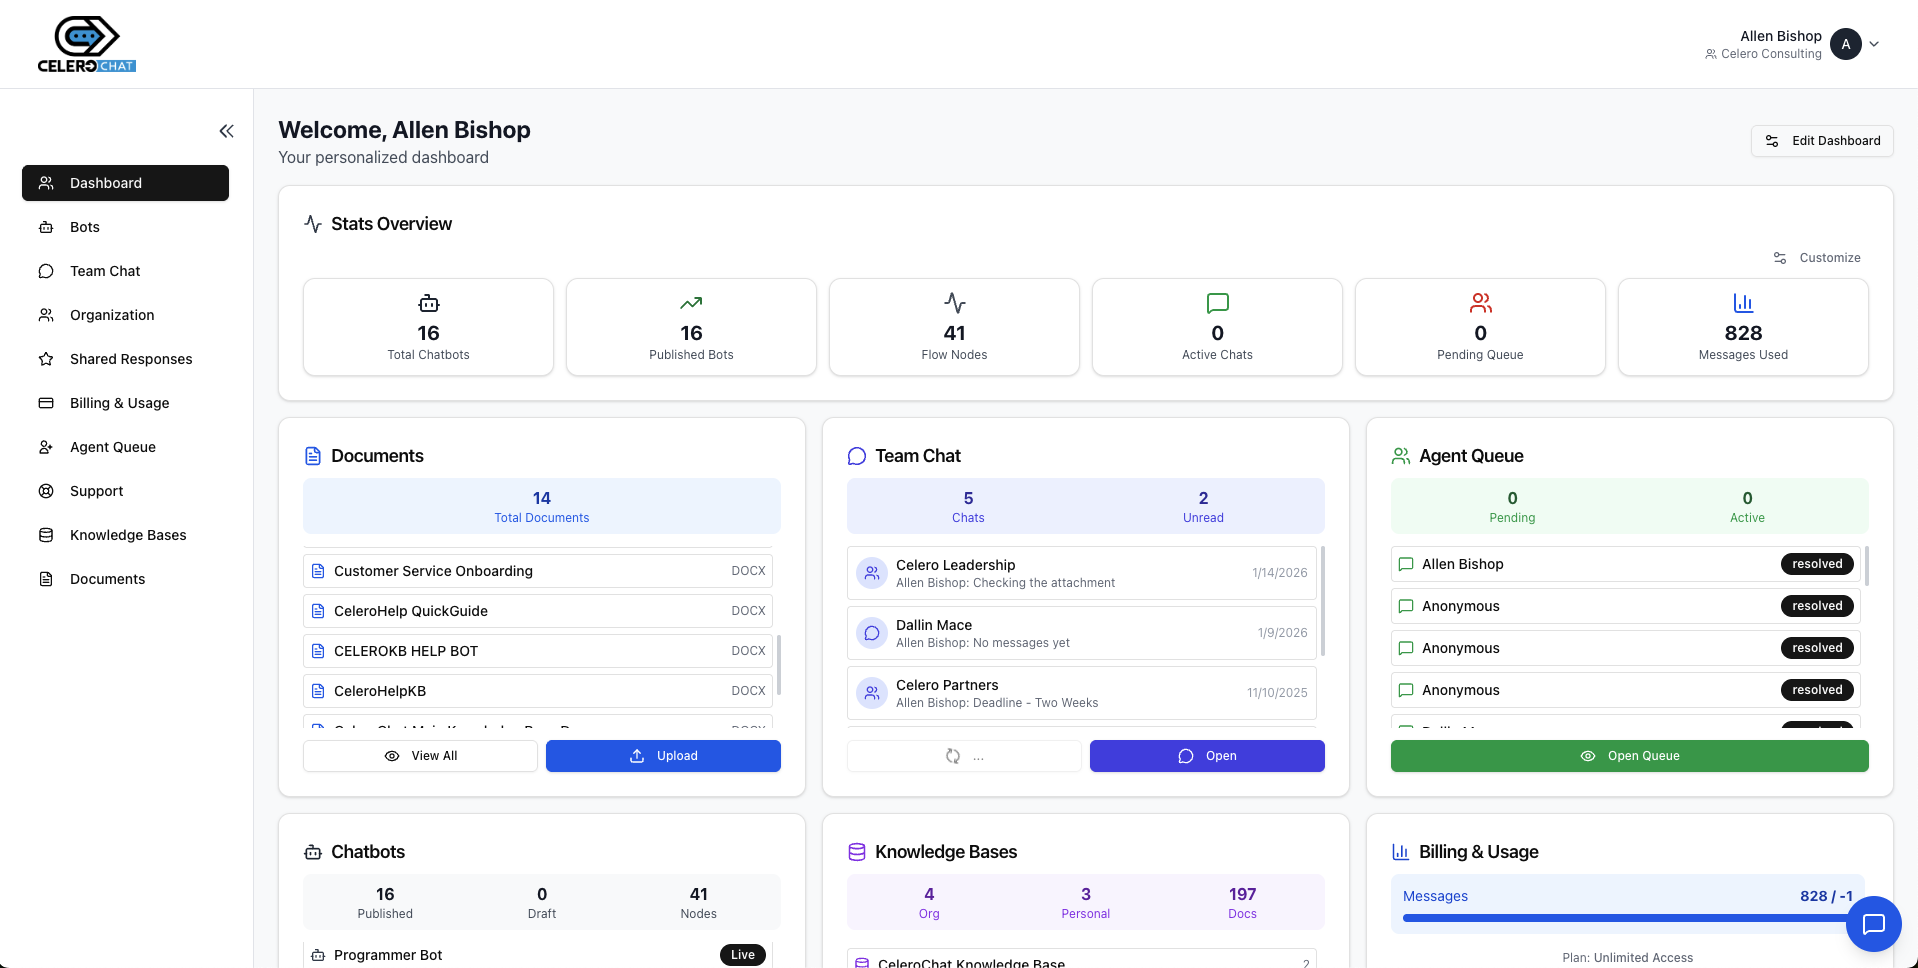Click the Edit Dashboard button

1821,141
